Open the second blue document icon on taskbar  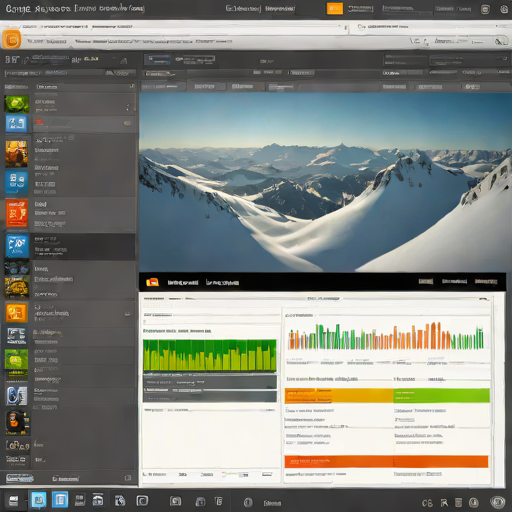click(x=60, y=500)
